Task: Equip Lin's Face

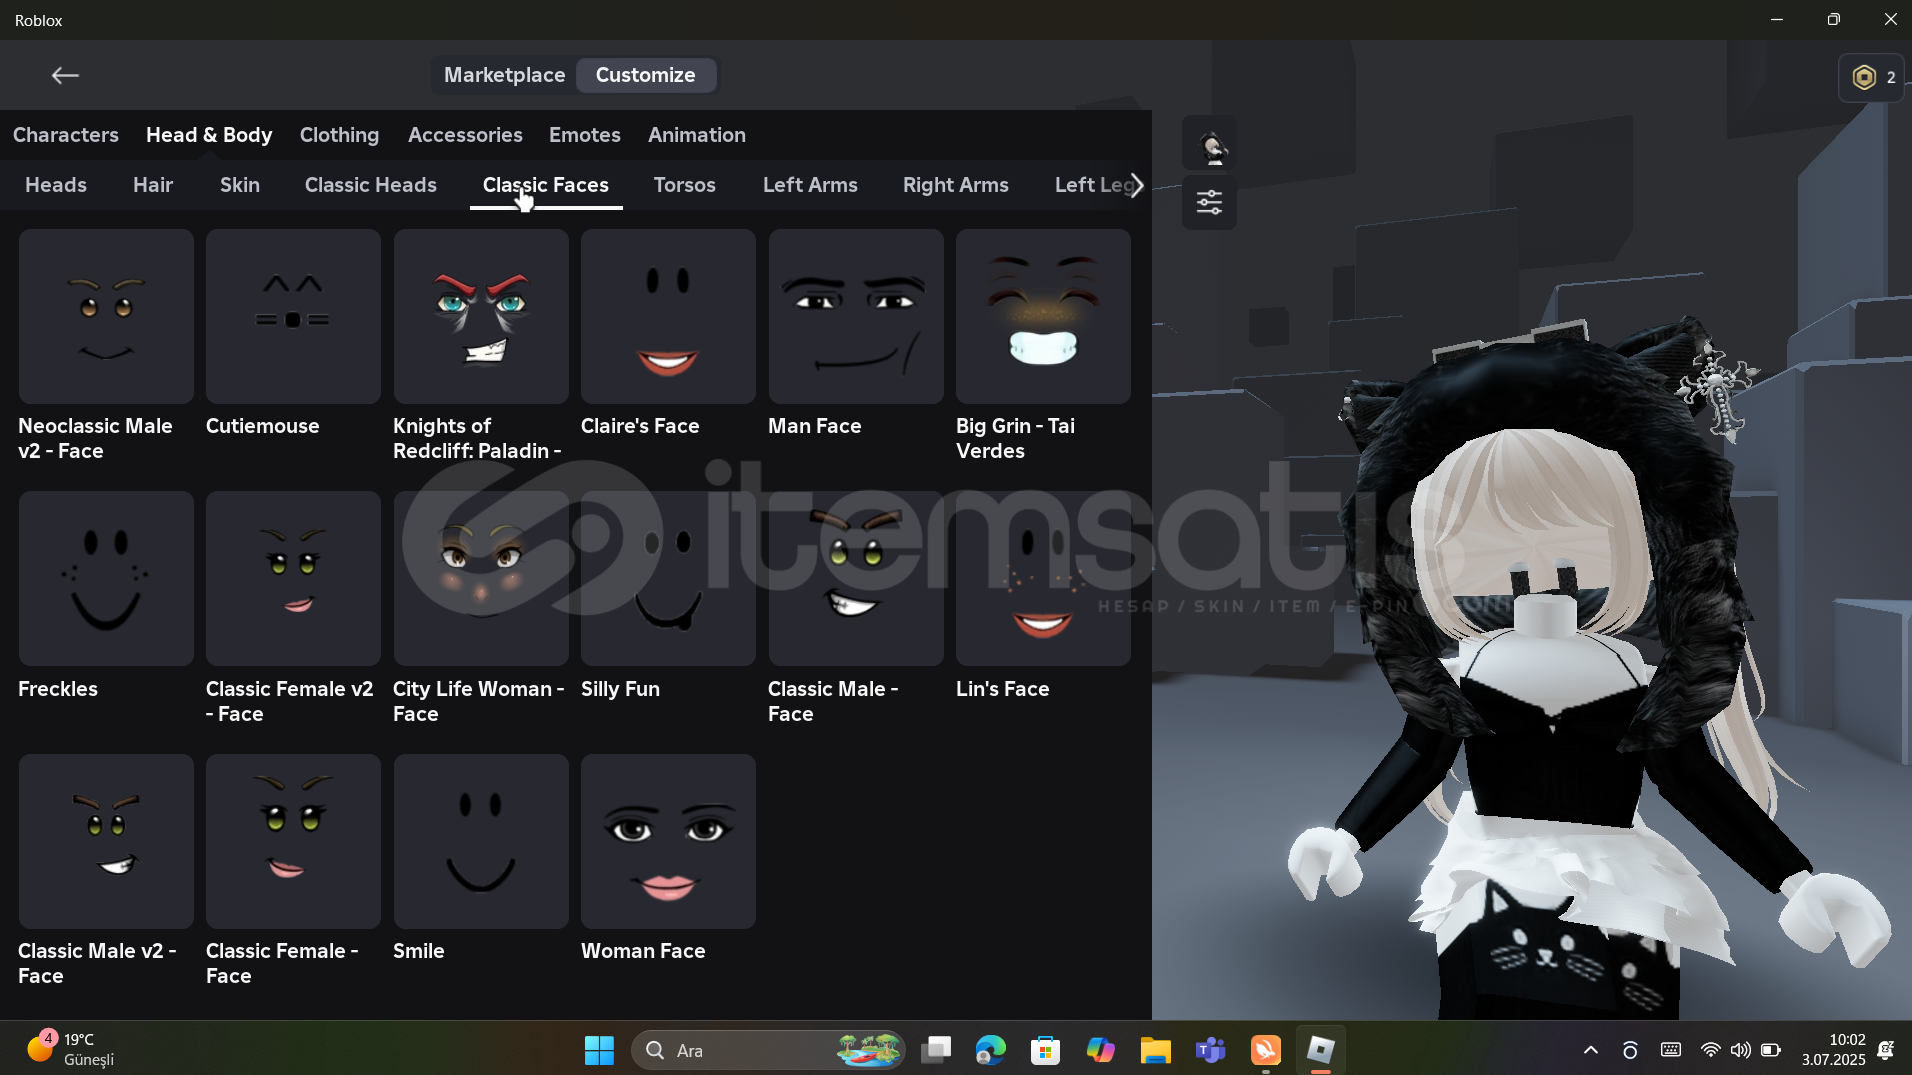Action: (x=1043, y=579)
